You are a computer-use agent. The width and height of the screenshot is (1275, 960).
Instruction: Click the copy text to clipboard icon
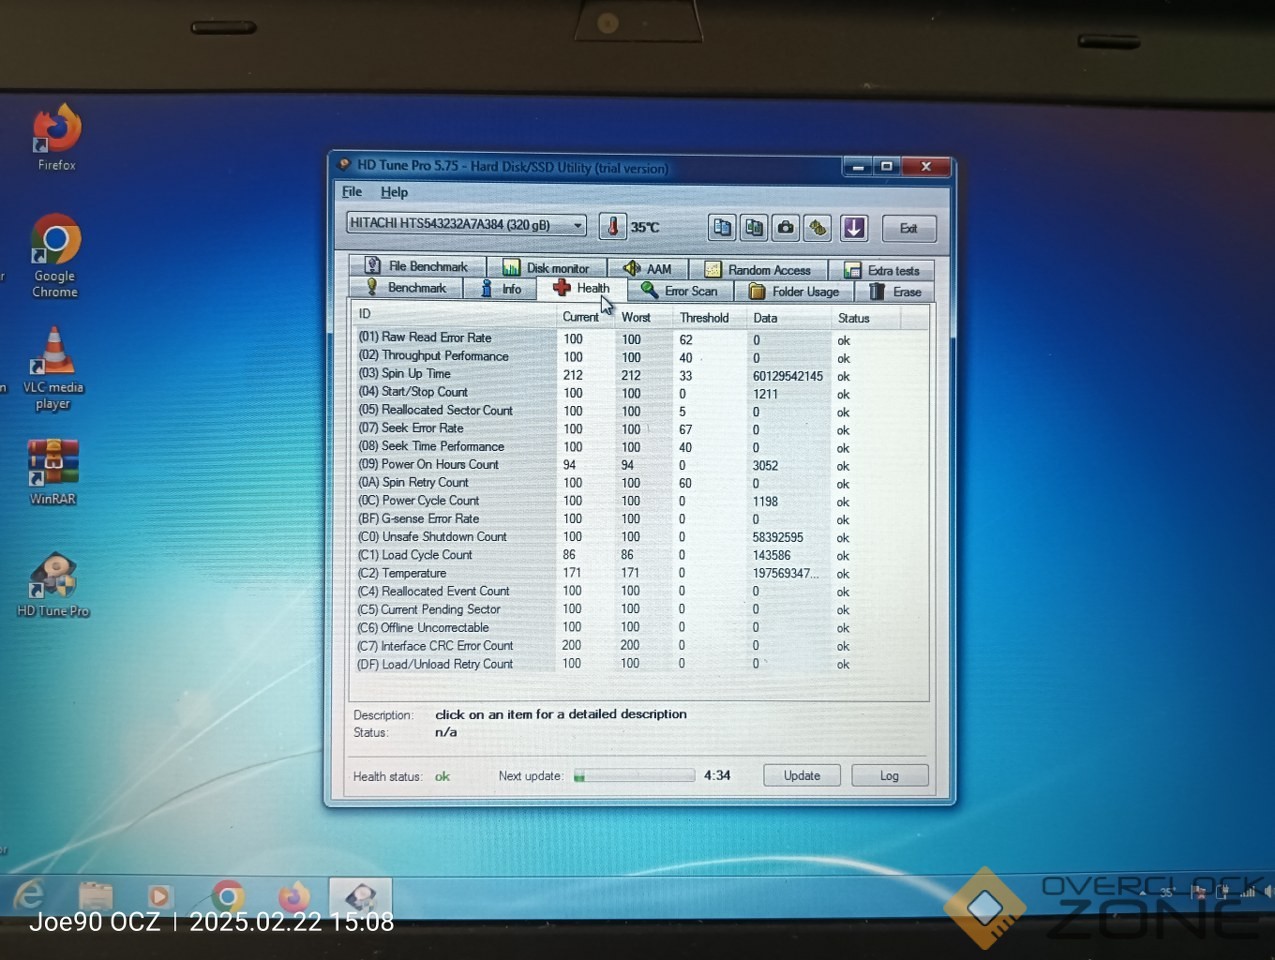pos(721,228)
